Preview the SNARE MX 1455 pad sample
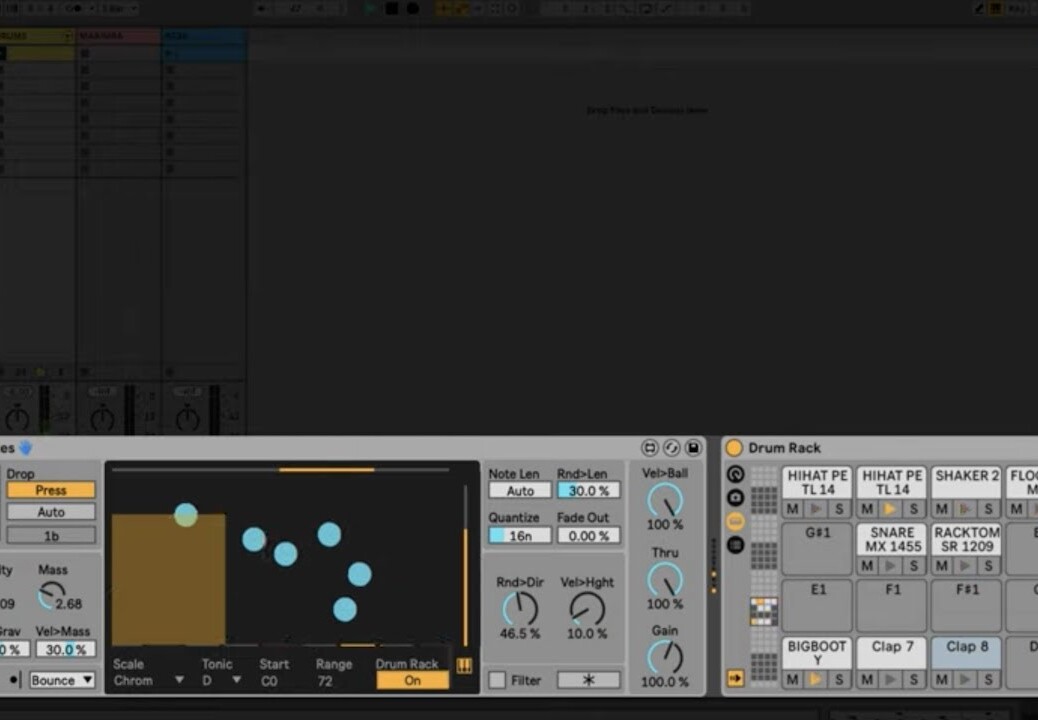Screen dimensions: 1038x720 pos(891,566)
